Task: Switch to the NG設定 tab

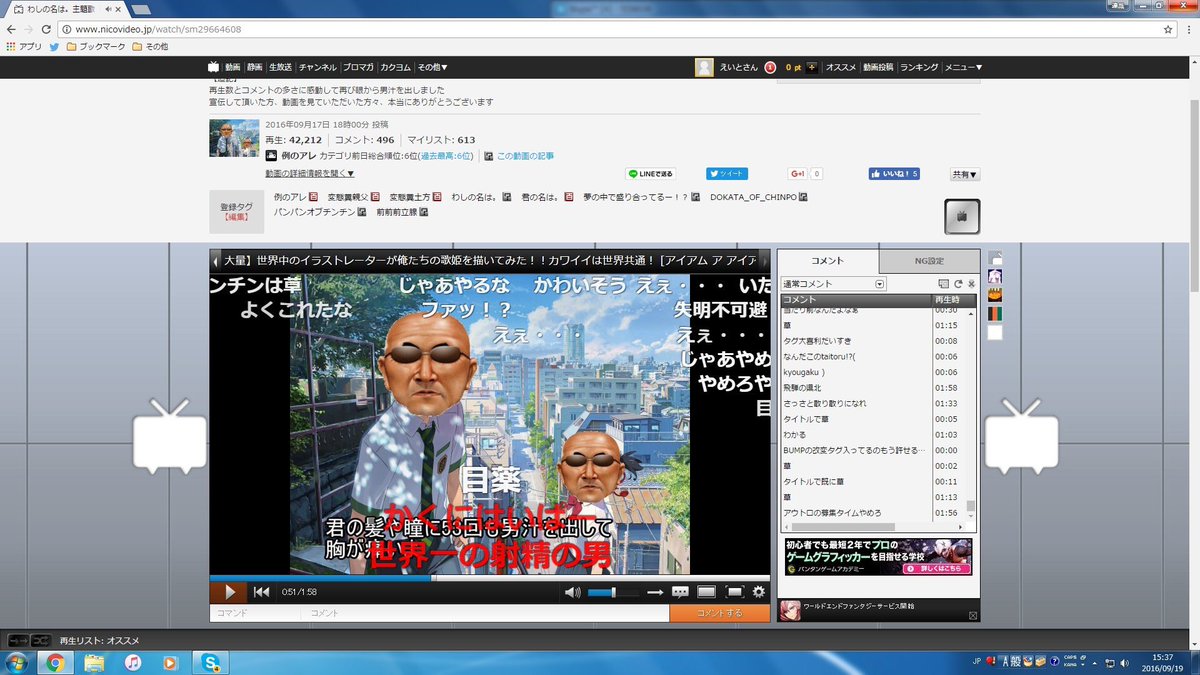Action: click(929, 260)
